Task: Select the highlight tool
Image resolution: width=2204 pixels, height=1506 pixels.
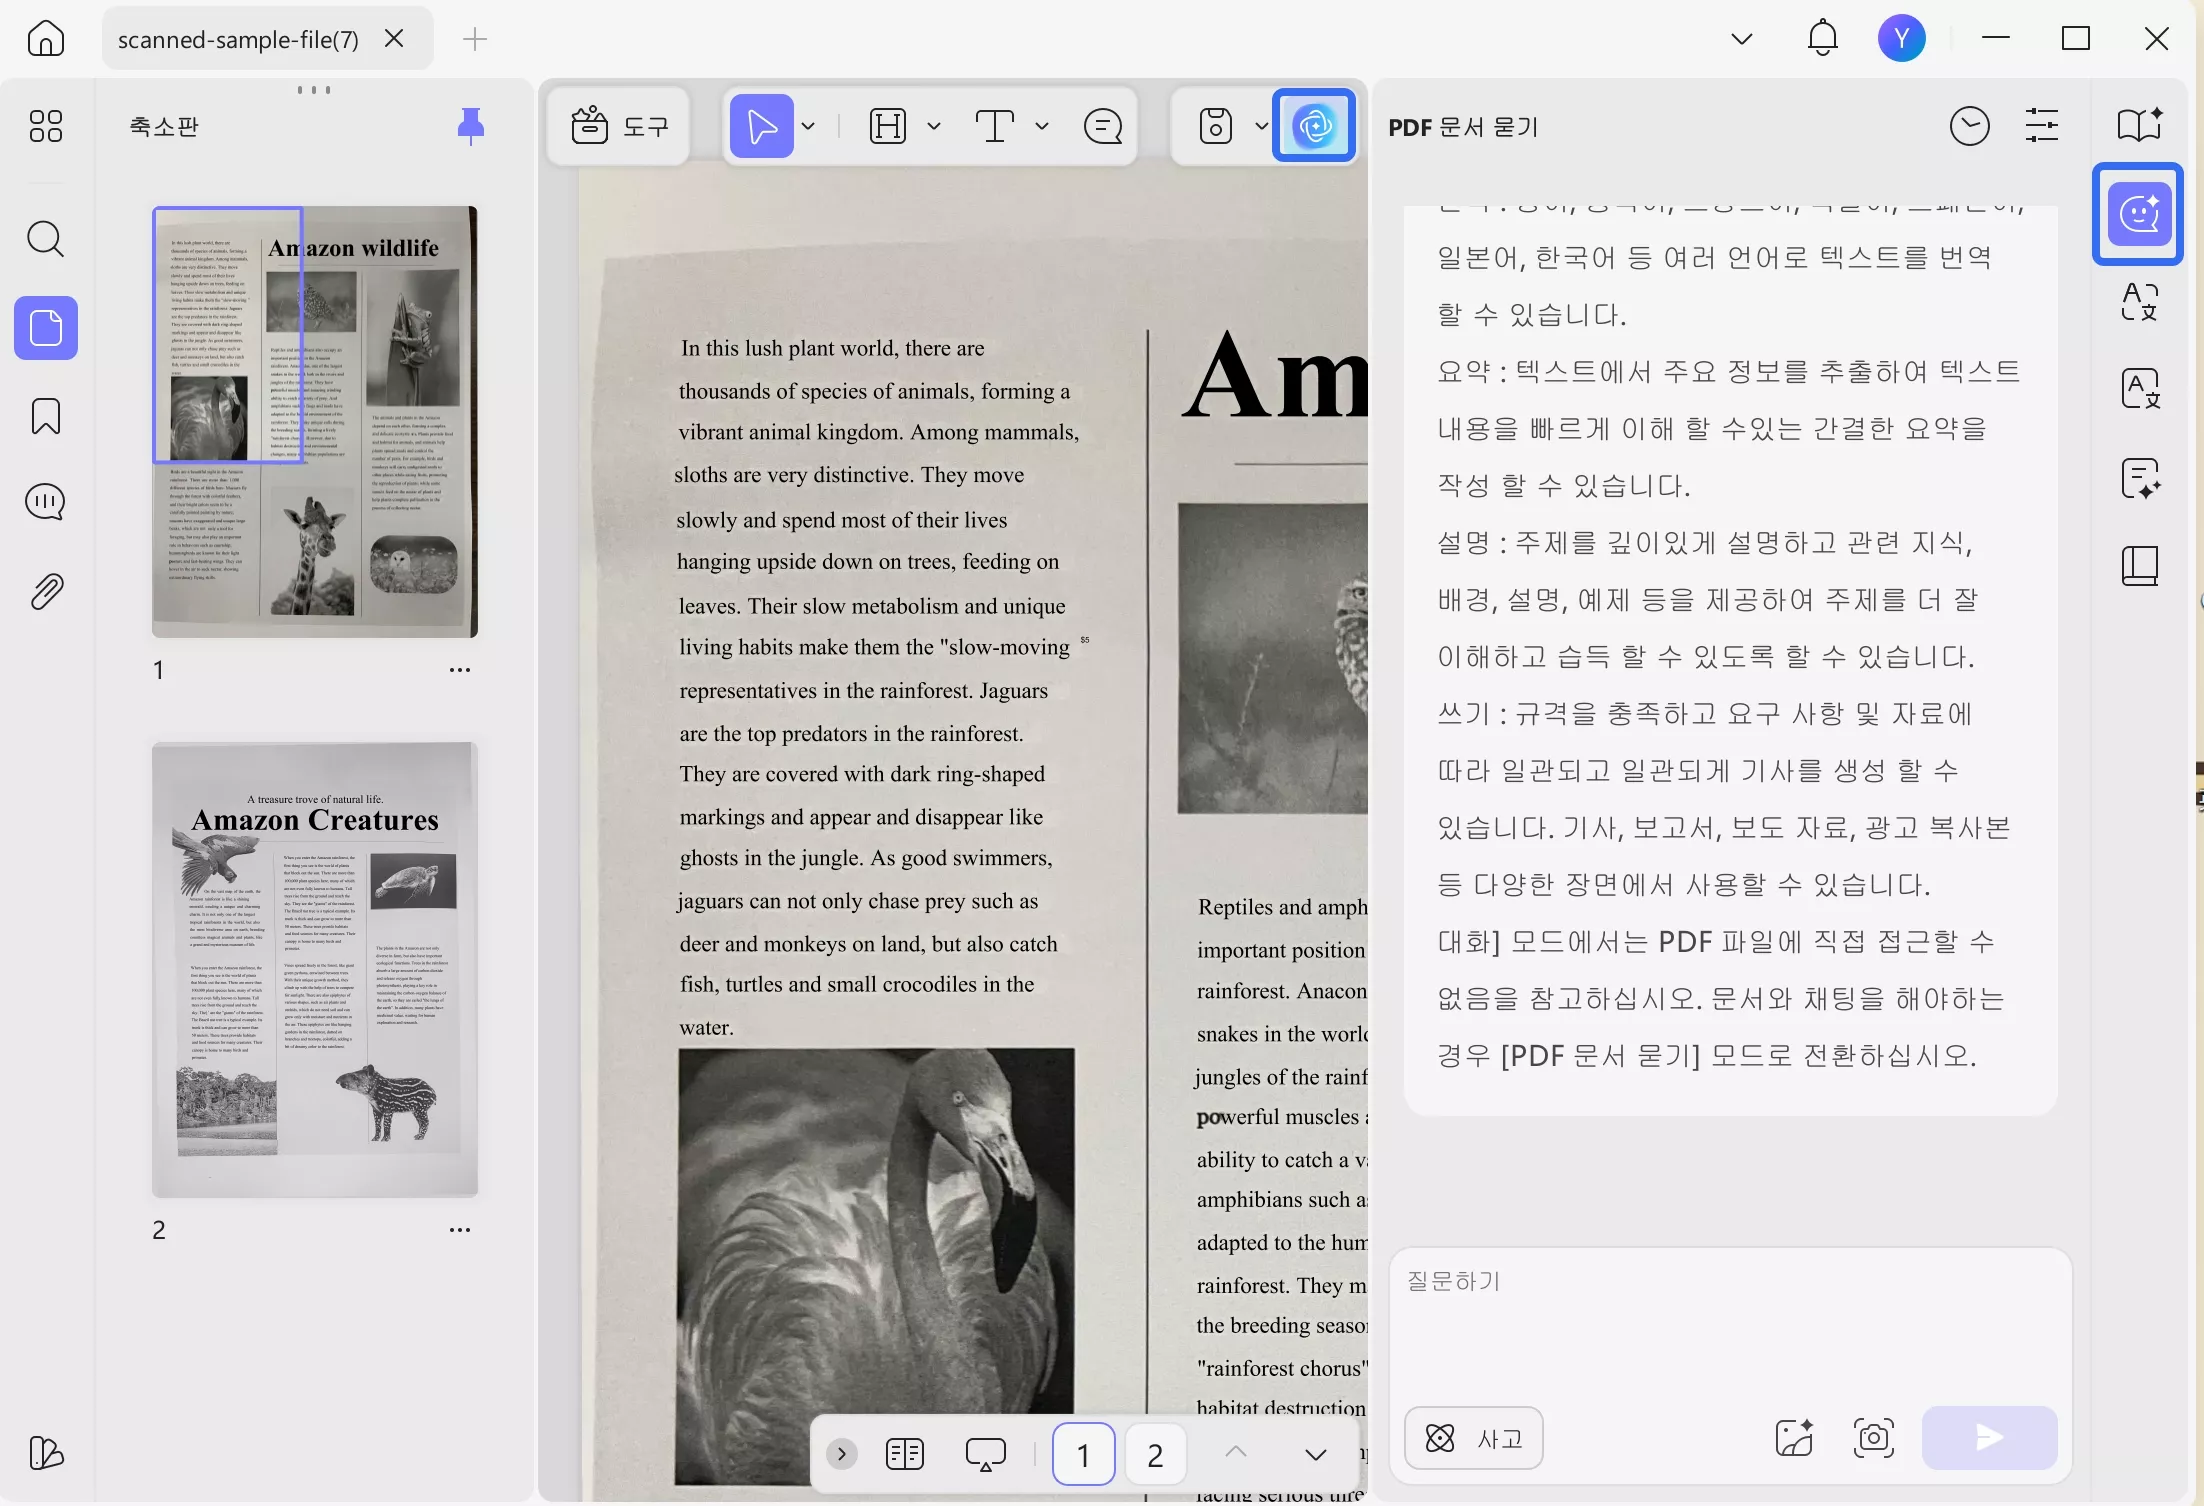Action: point(888,126)
